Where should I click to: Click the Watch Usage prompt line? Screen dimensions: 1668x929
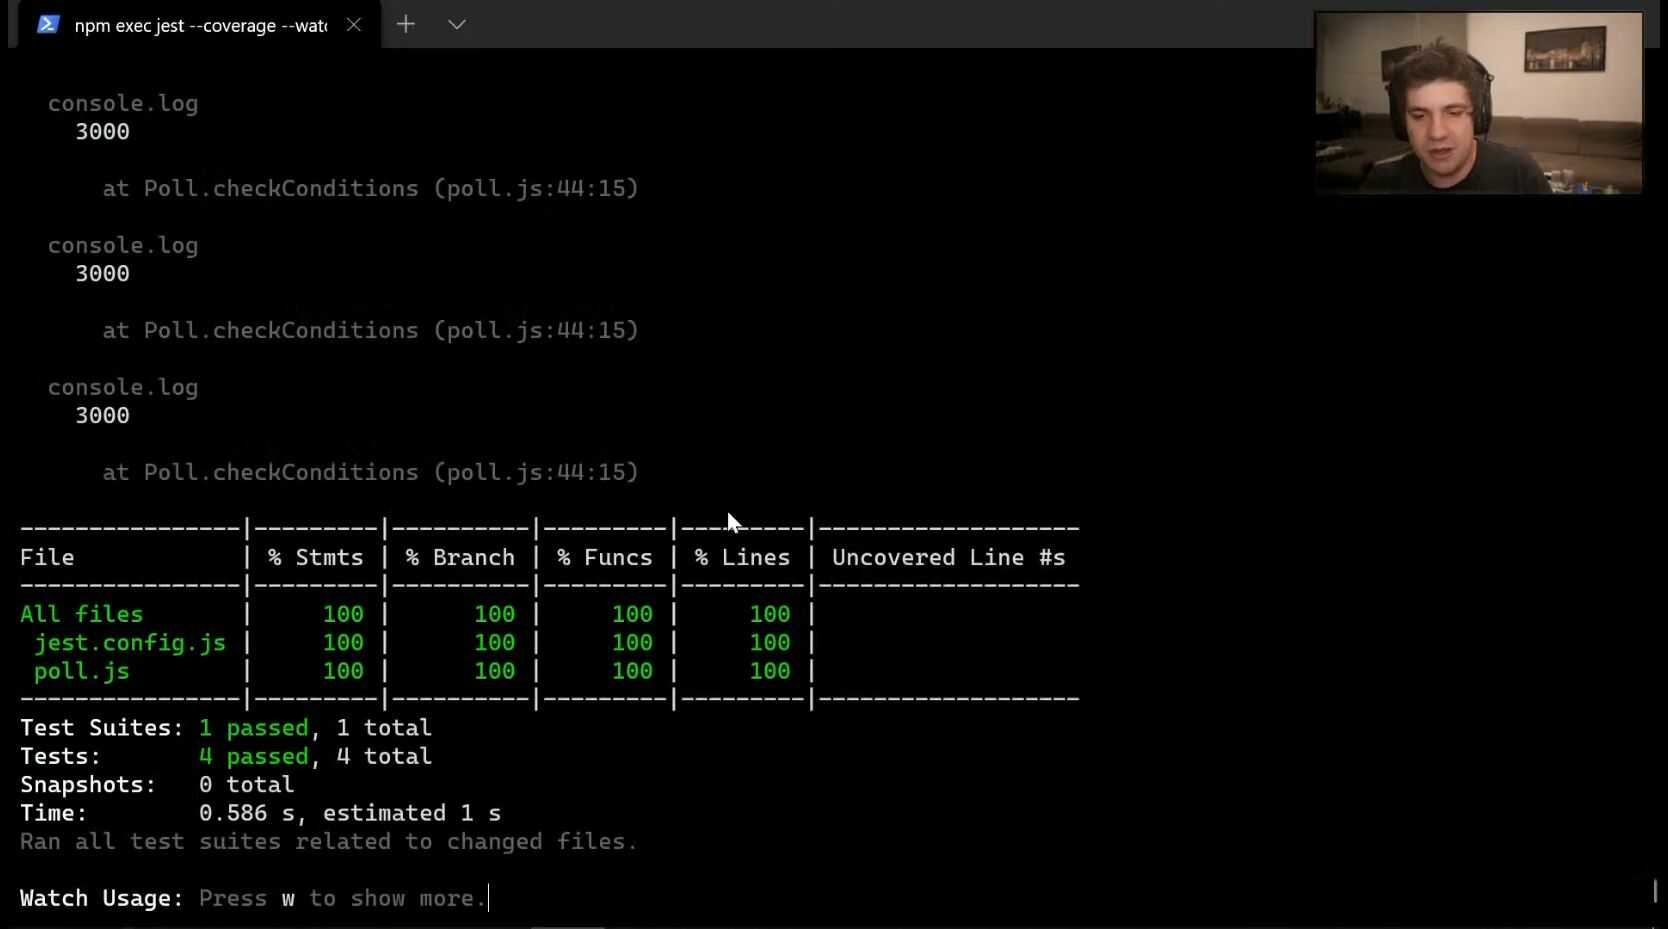(254, 898)
